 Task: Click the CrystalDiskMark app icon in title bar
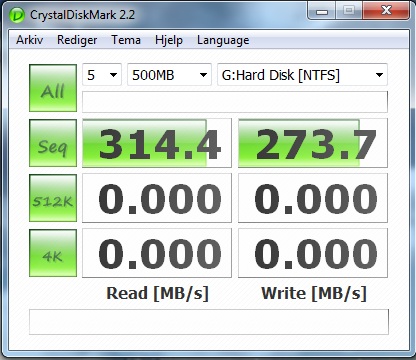point(17,15)
